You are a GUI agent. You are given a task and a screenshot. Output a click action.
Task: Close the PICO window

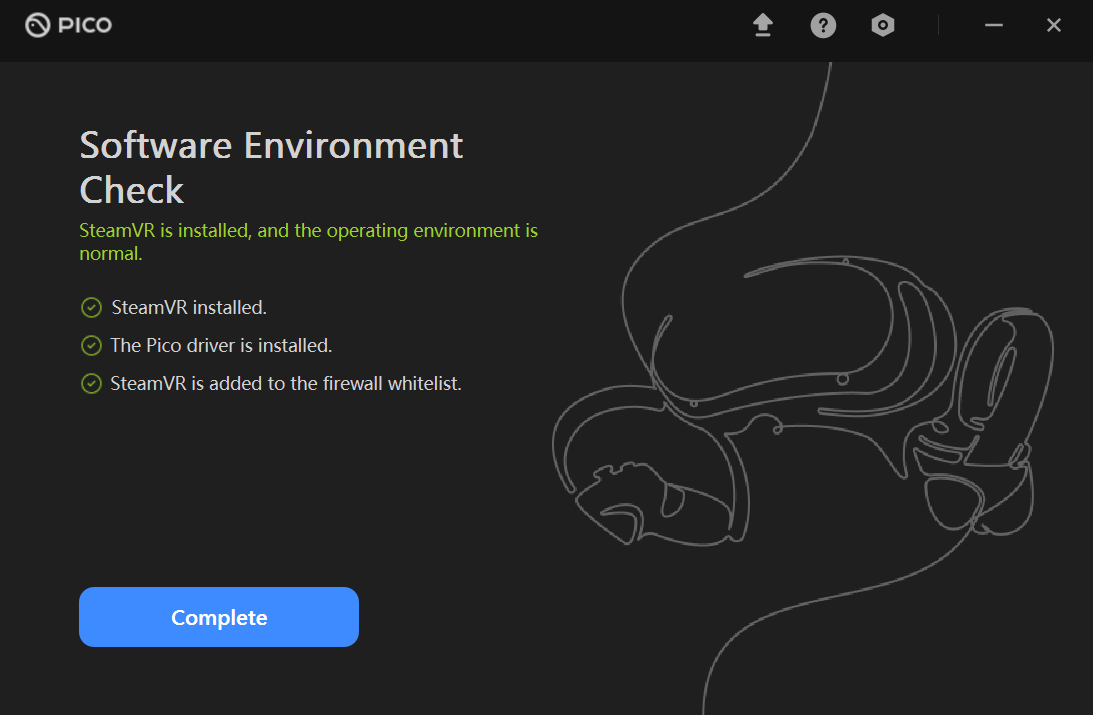click(1053, 25)
